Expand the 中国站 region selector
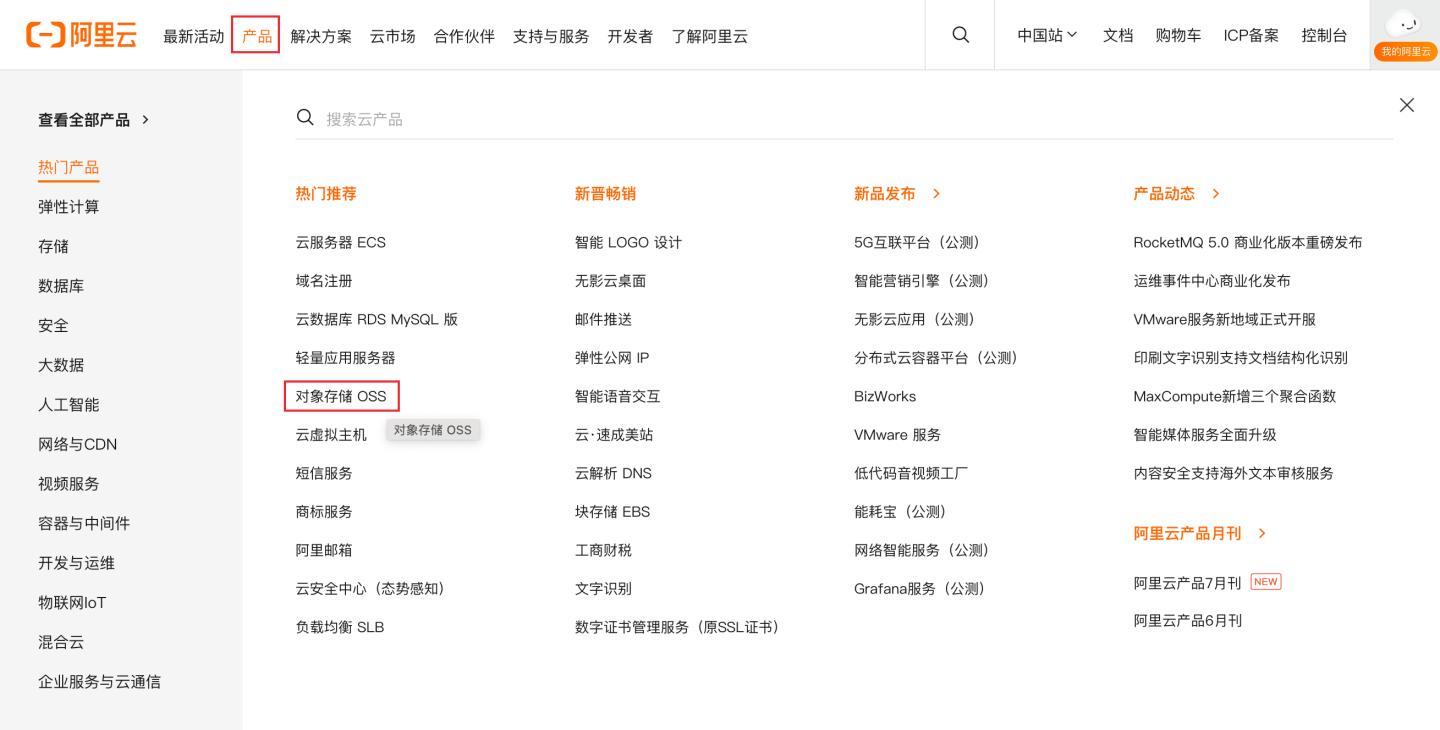Viewport: 1440px width, 730px height. [1046, 34]
